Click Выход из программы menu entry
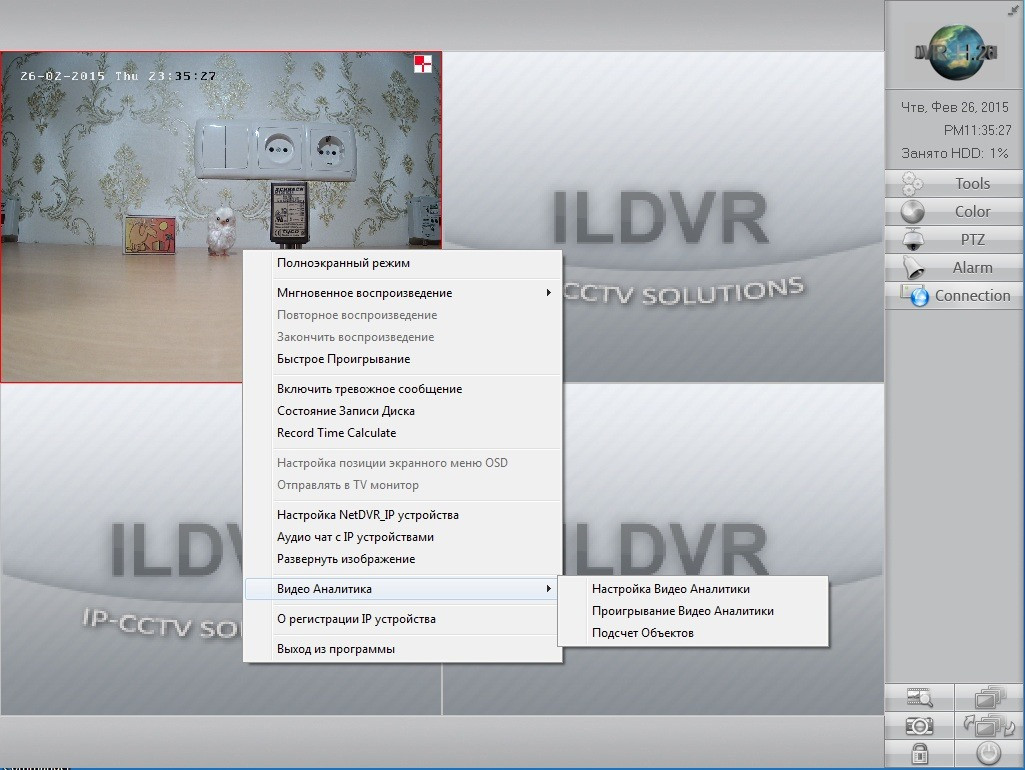The image size is (1025, 770). tap(335, 649)
